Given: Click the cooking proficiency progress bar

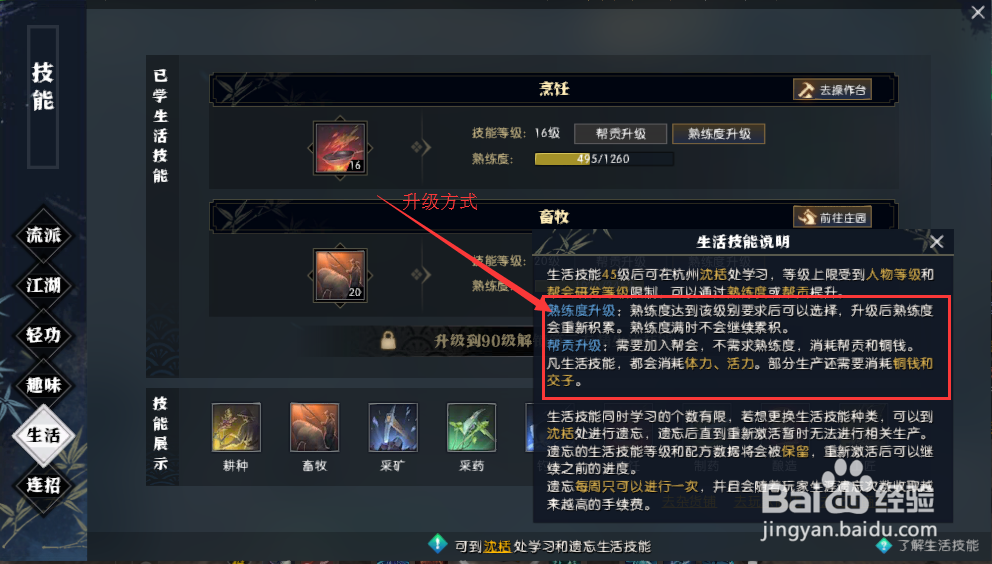Looking at the screenshot, I should 604,159.
